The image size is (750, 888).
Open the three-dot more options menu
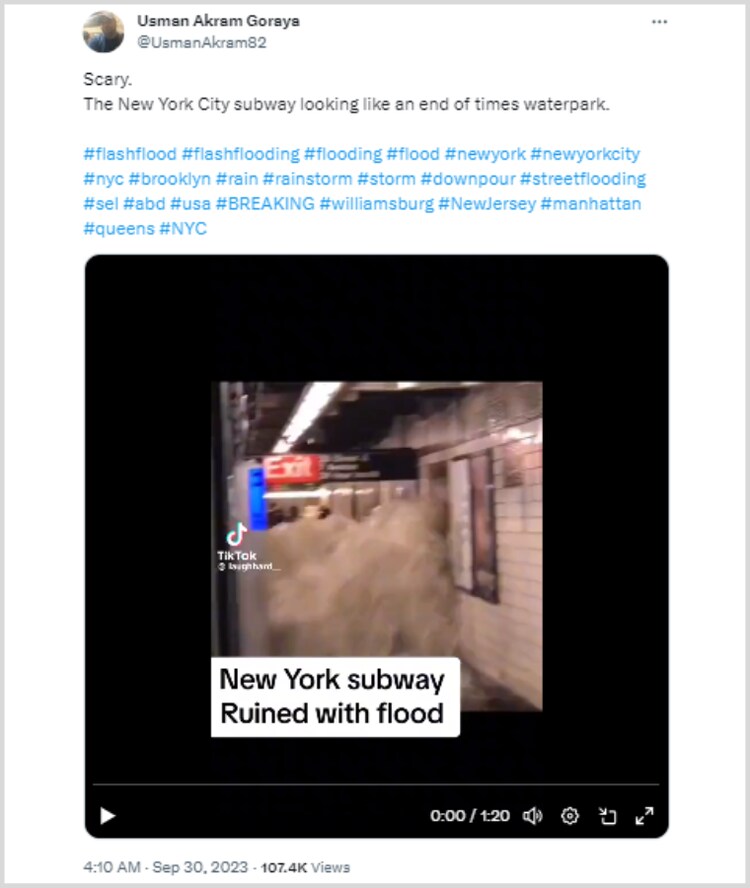(x=659, y=22)
